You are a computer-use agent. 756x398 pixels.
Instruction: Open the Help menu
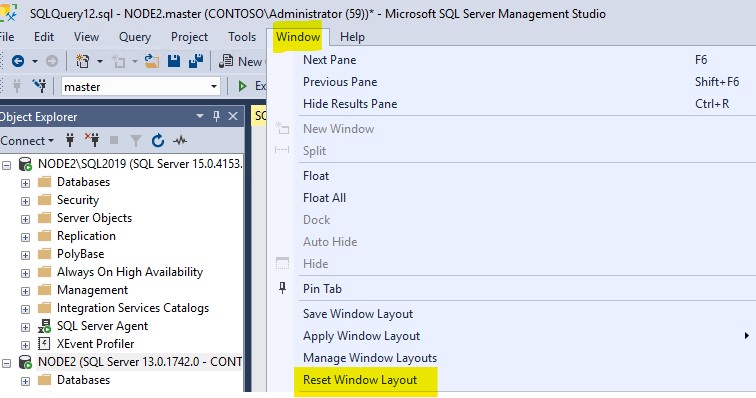(352, 37)
